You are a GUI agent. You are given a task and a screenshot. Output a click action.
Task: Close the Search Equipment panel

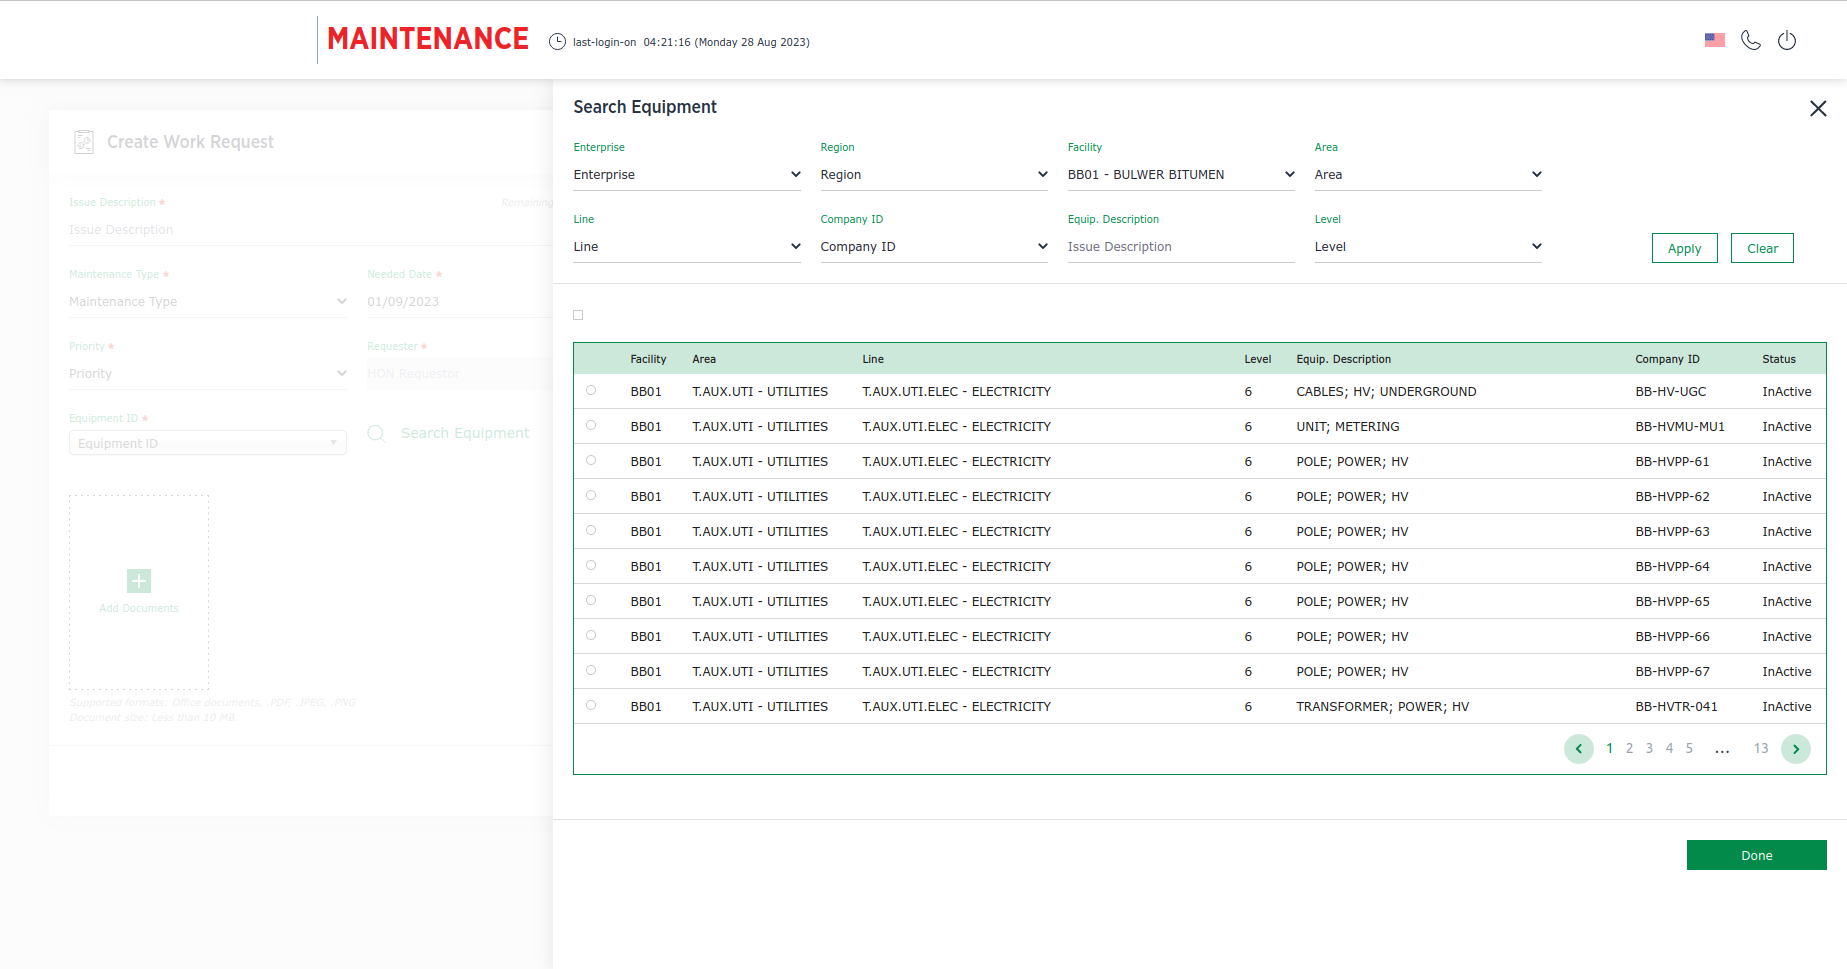[1818, 108]
